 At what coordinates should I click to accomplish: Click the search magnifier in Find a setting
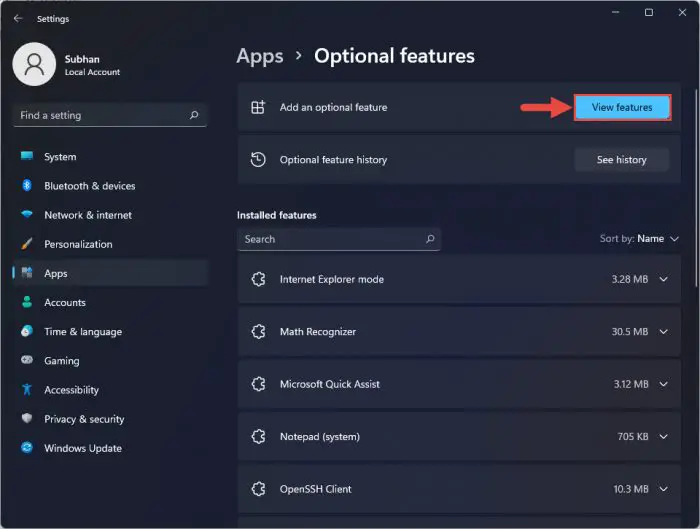click(194, 115)
